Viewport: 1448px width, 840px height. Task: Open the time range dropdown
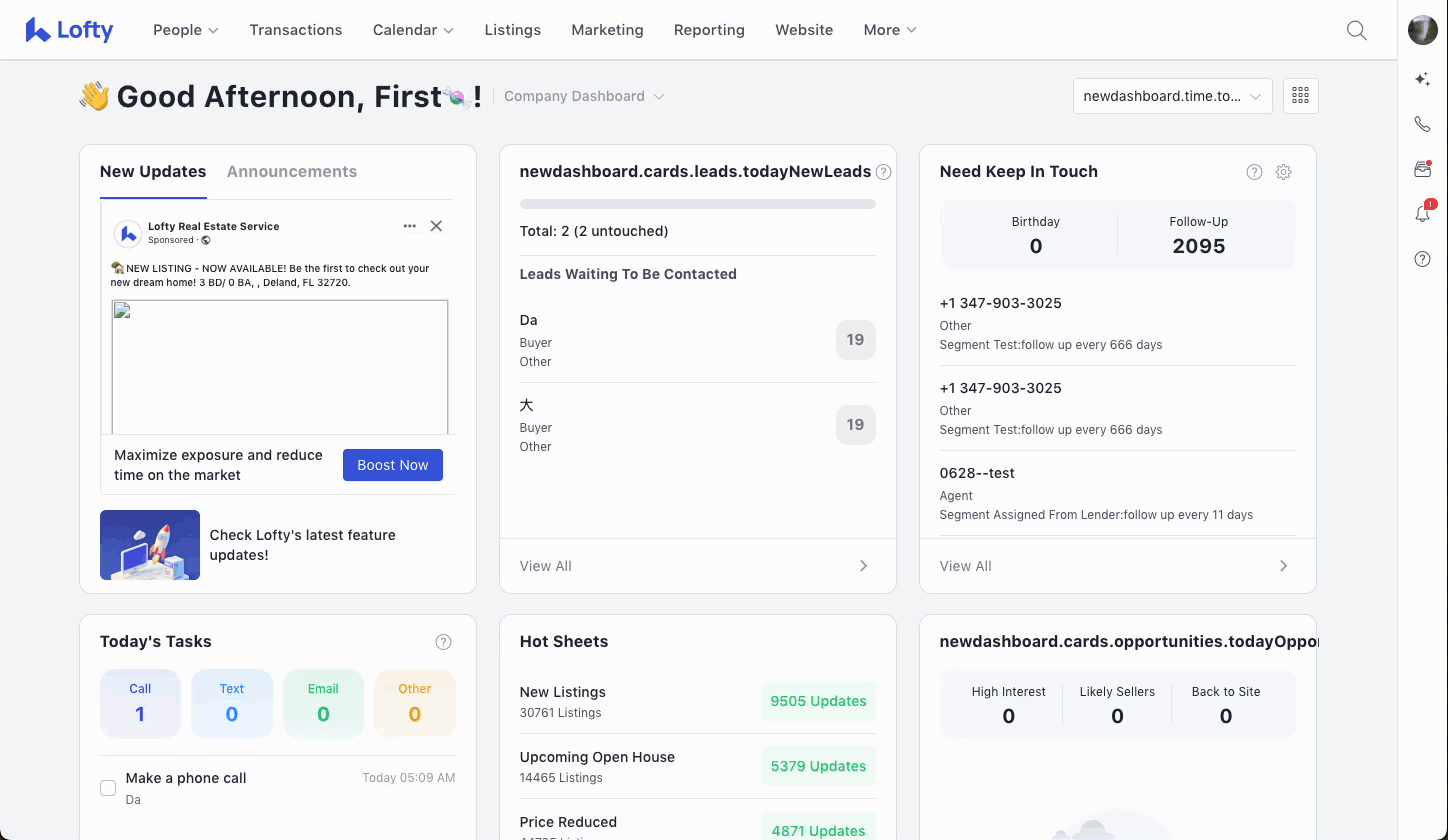point(1172,96)
